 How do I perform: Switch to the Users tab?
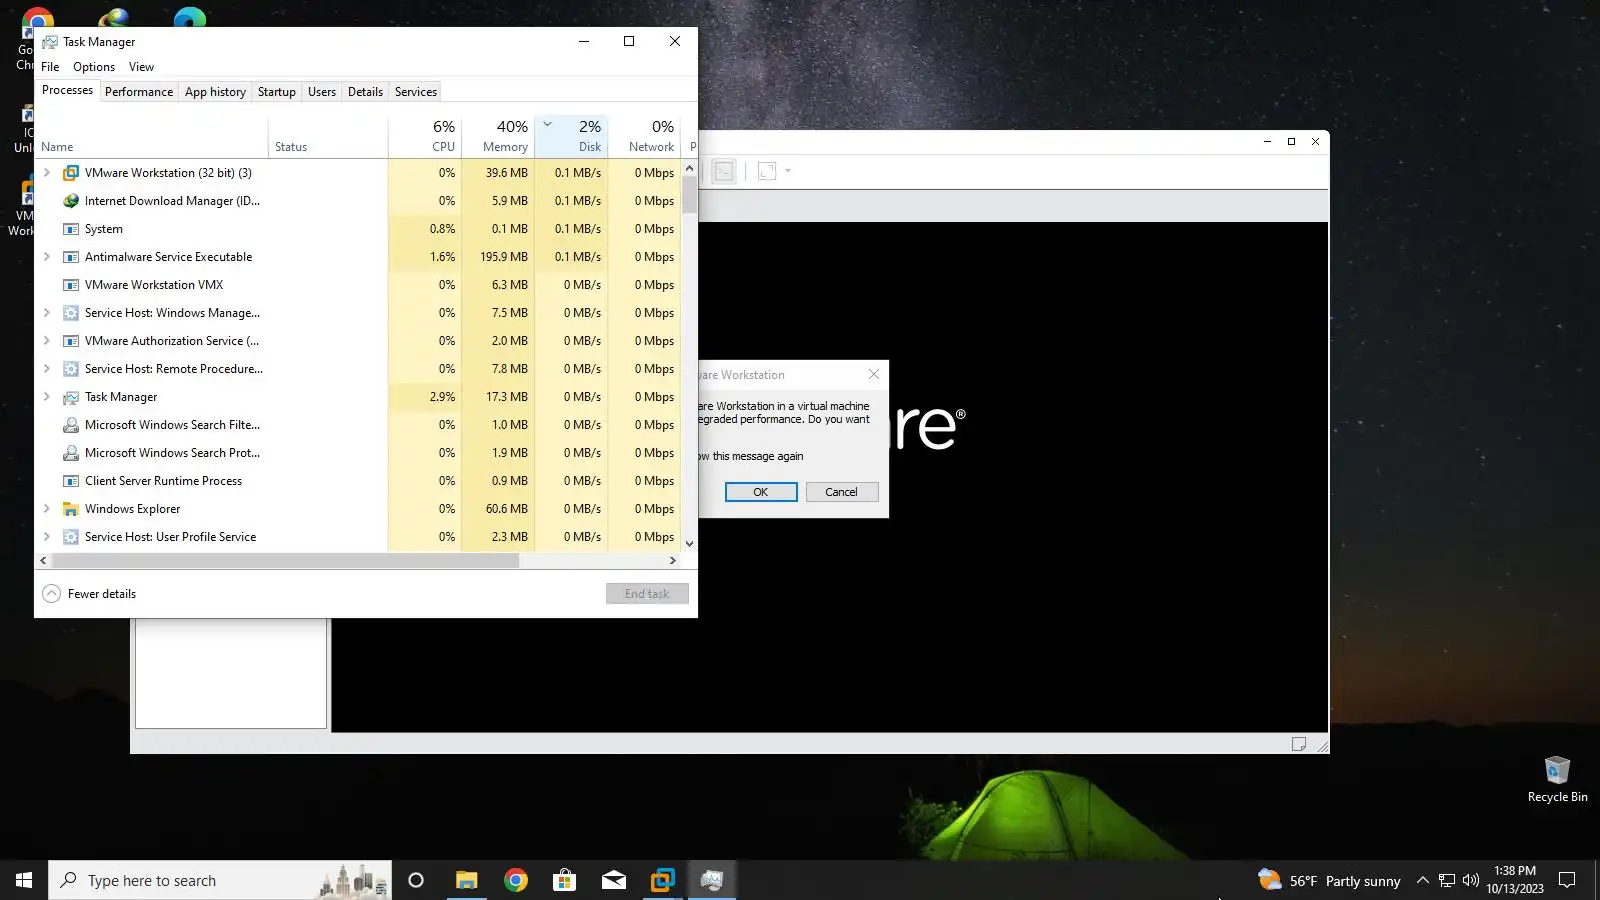pyautogui.click(x=322, y=92)
